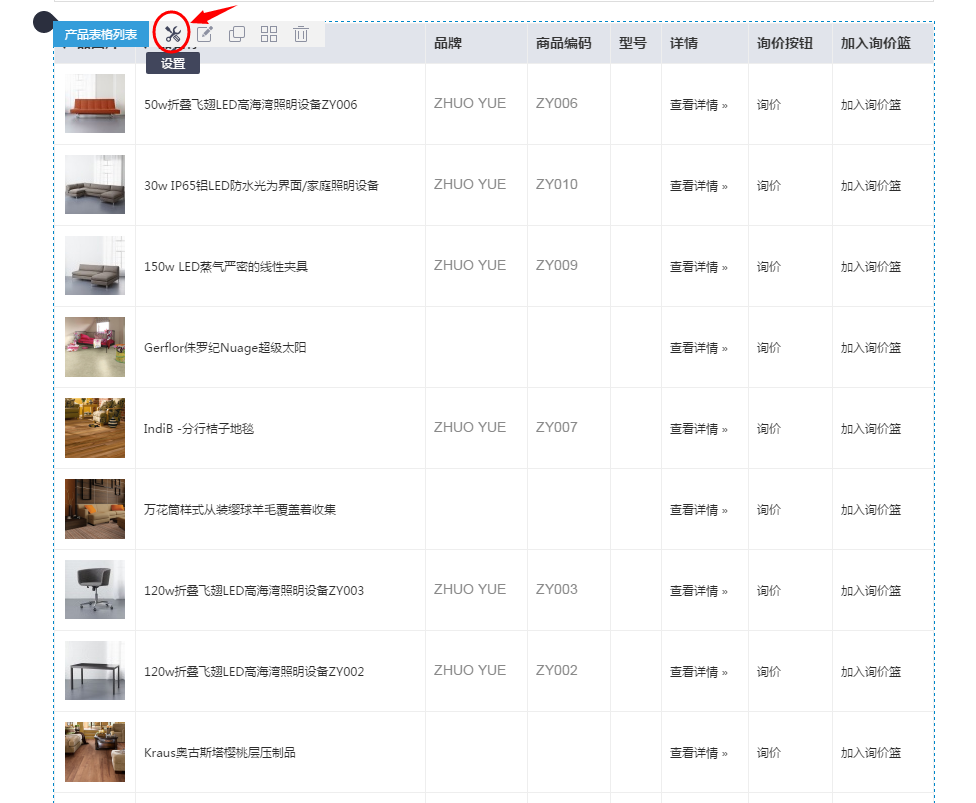Click 询价 for the ZY010 product
976x803 pixels.
[x=768, y=185]
